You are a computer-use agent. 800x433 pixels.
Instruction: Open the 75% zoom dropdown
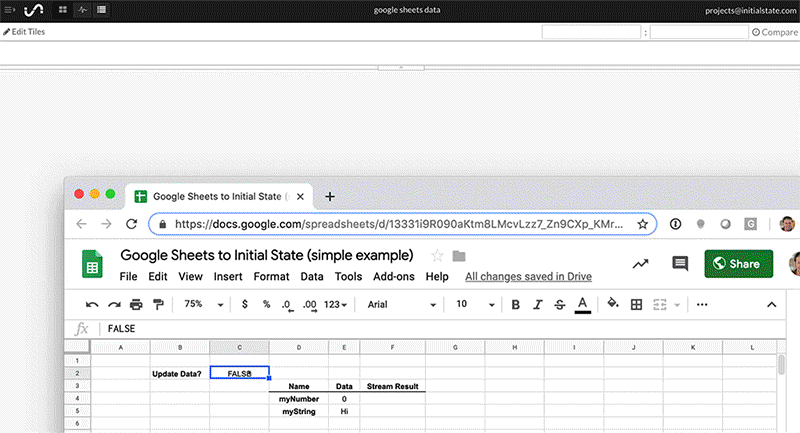click(204, 304)
